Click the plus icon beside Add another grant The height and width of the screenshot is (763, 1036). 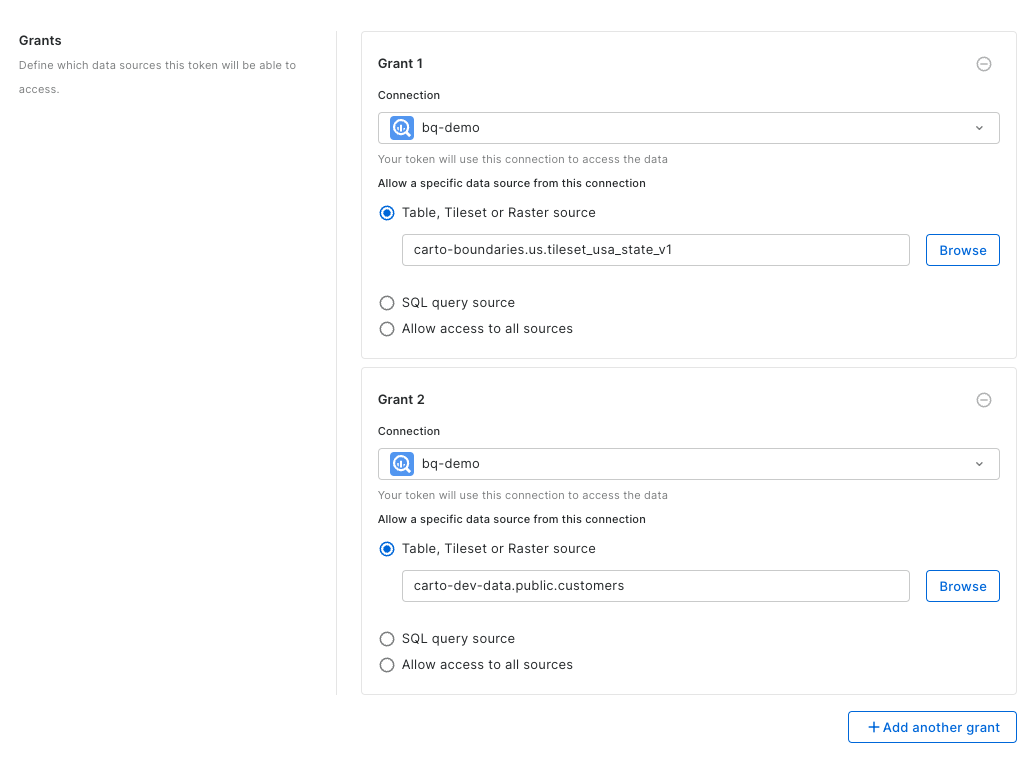pyautogui.click(x=873, y=727)
